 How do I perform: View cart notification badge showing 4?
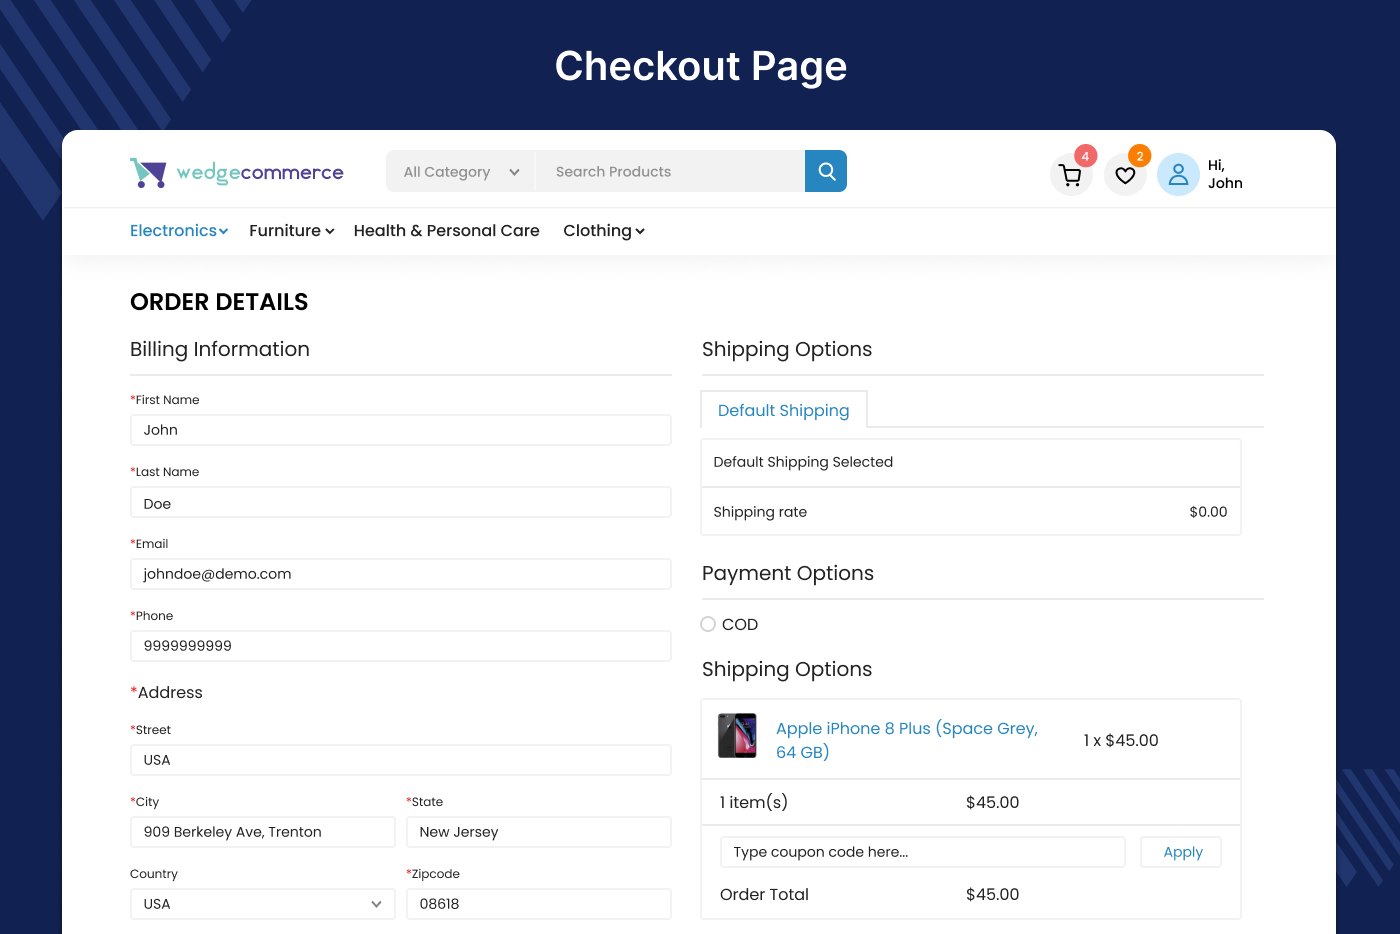point(1085,156)
